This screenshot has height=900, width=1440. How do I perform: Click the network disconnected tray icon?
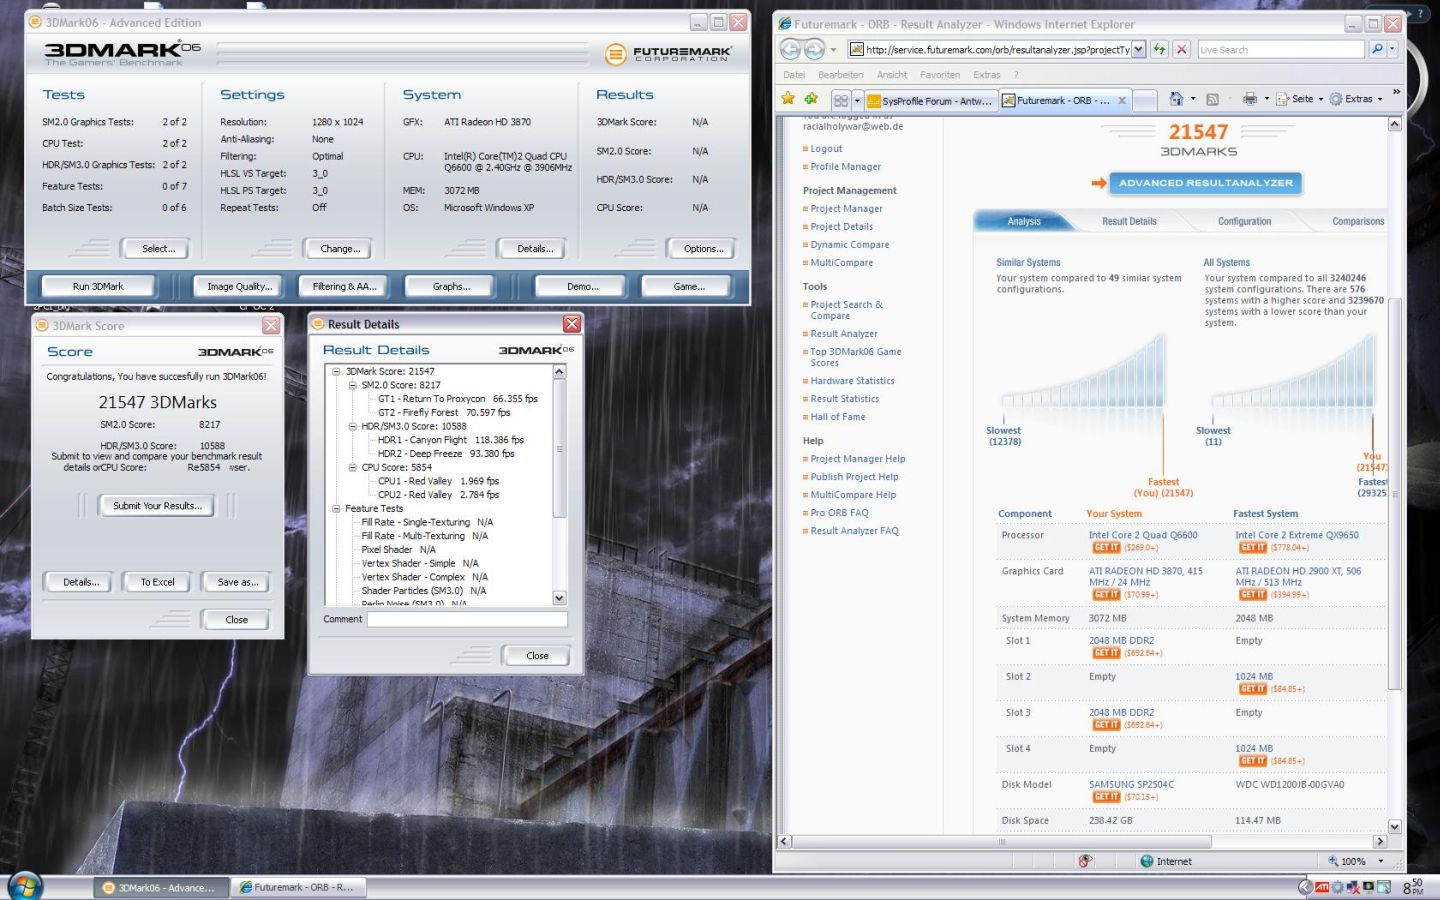1353,887
